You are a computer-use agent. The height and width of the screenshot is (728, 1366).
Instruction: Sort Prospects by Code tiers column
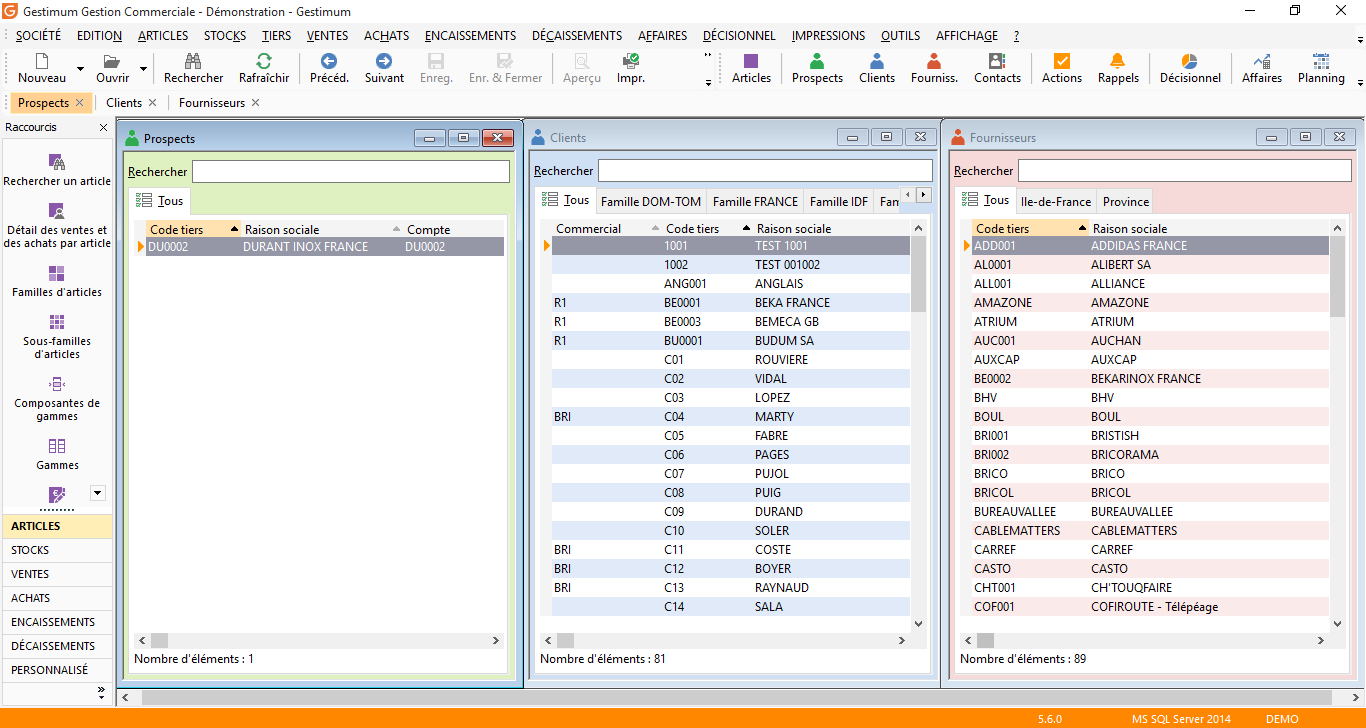tap(193, 229)
